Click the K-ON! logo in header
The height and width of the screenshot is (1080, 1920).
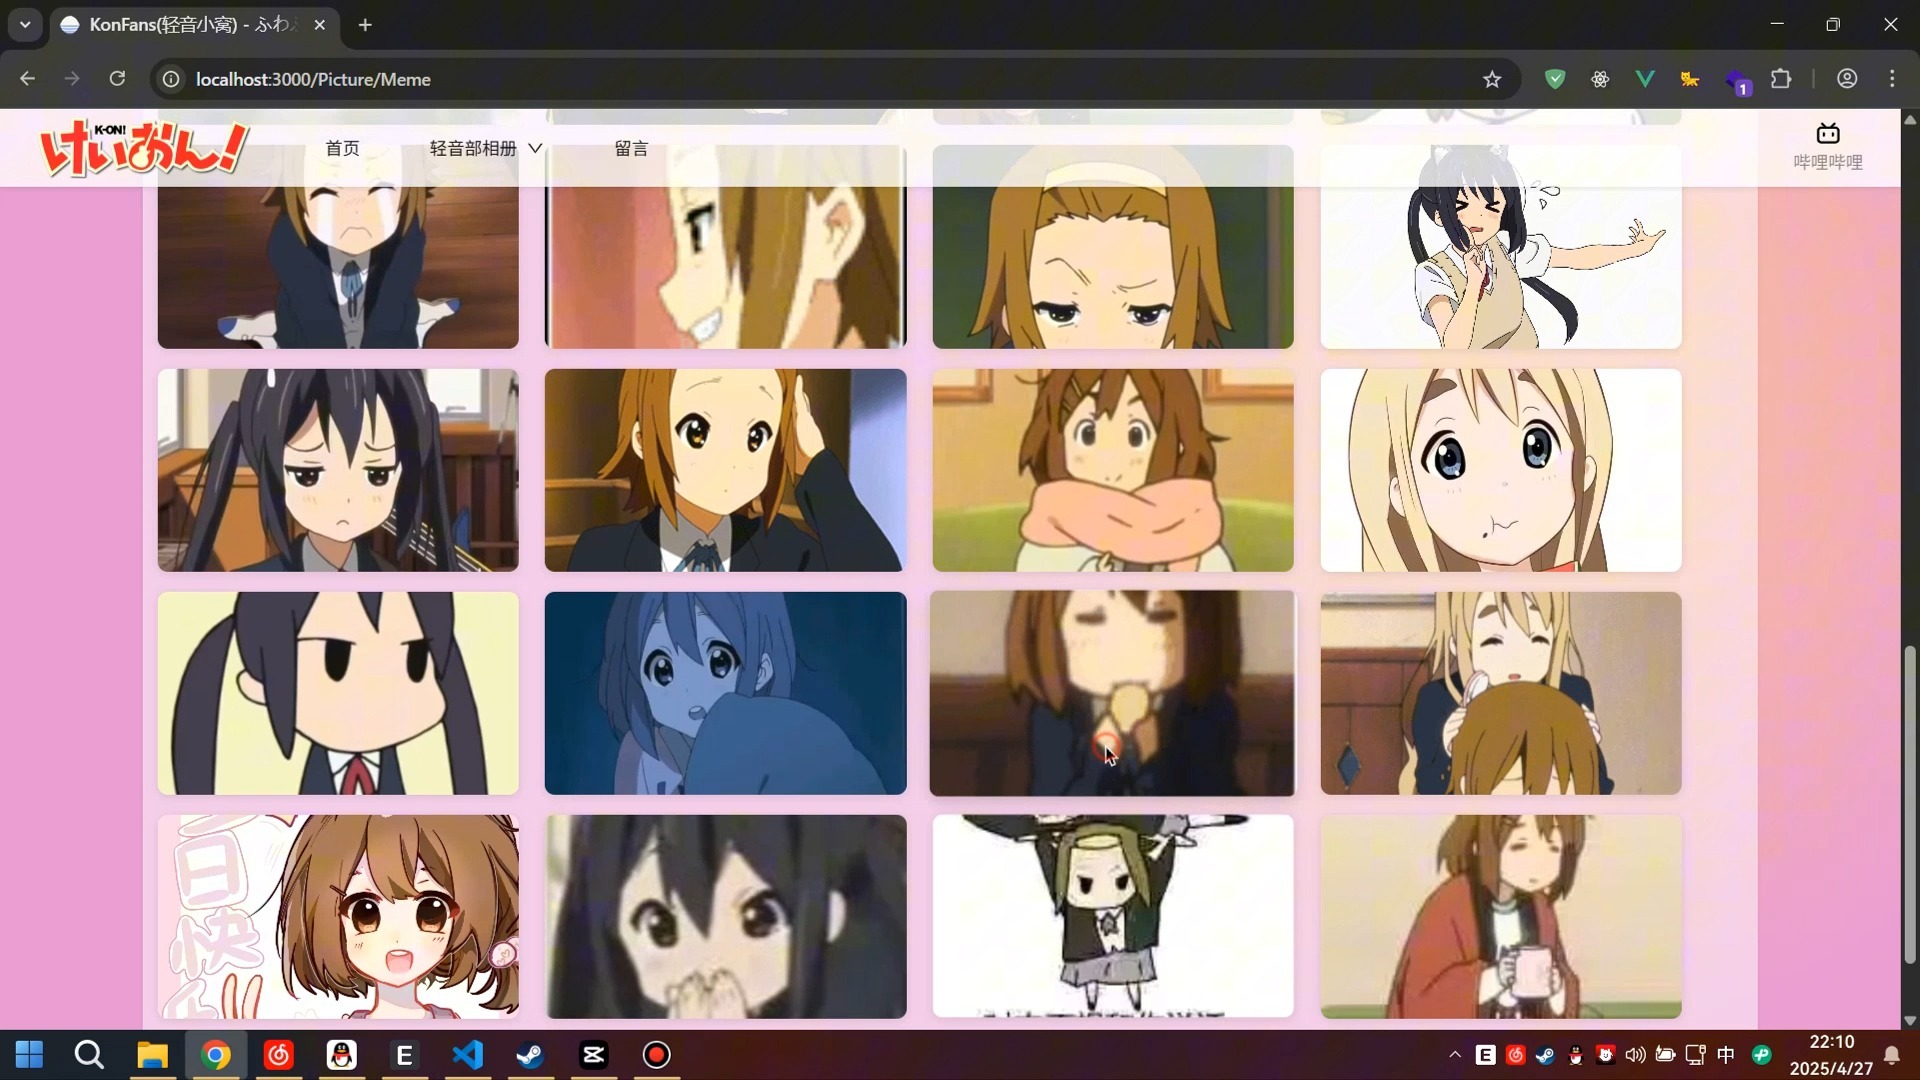point(143,148)
